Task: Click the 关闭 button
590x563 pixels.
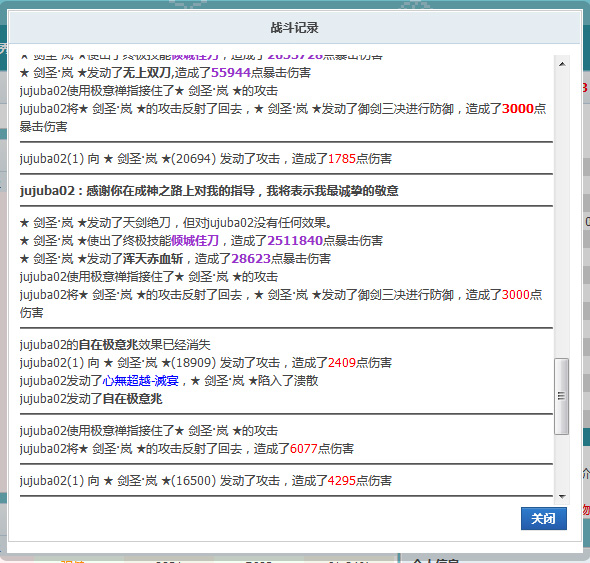Action: point(543,518)
